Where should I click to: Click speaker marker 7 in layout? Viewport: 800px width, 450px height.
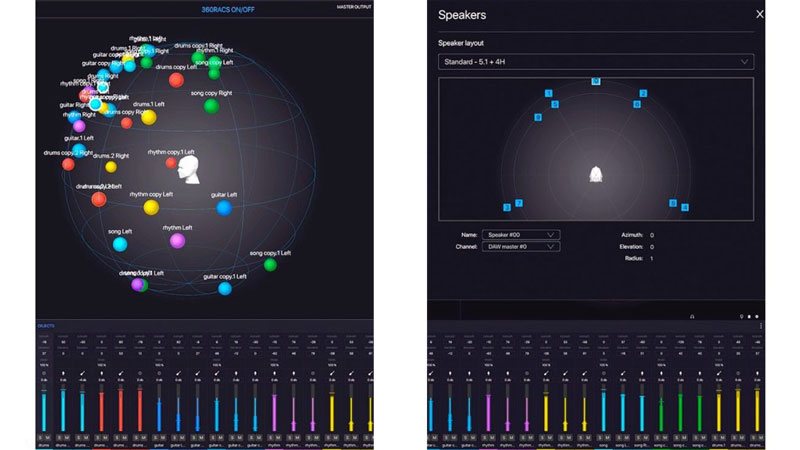tap(518, 203)
